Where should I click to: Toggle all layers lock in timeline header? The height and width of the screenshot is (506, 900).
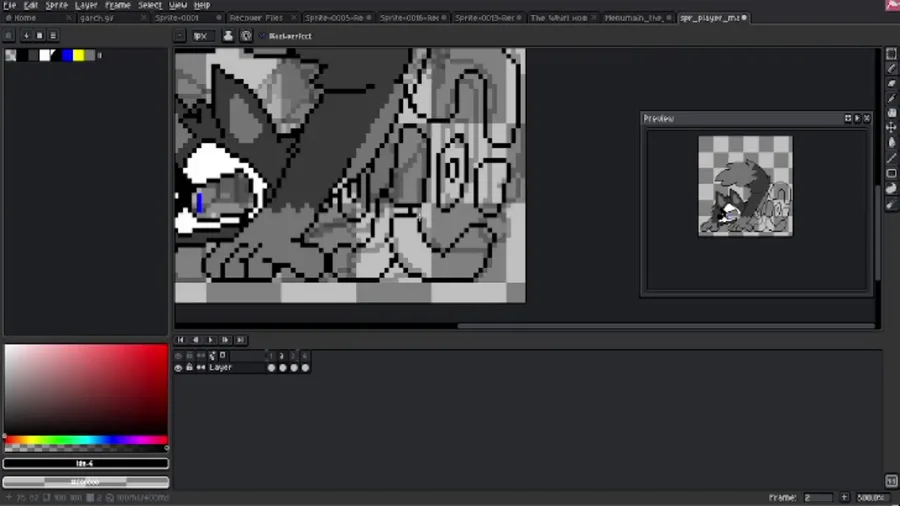pyautogui.click(x=189, y=356)
